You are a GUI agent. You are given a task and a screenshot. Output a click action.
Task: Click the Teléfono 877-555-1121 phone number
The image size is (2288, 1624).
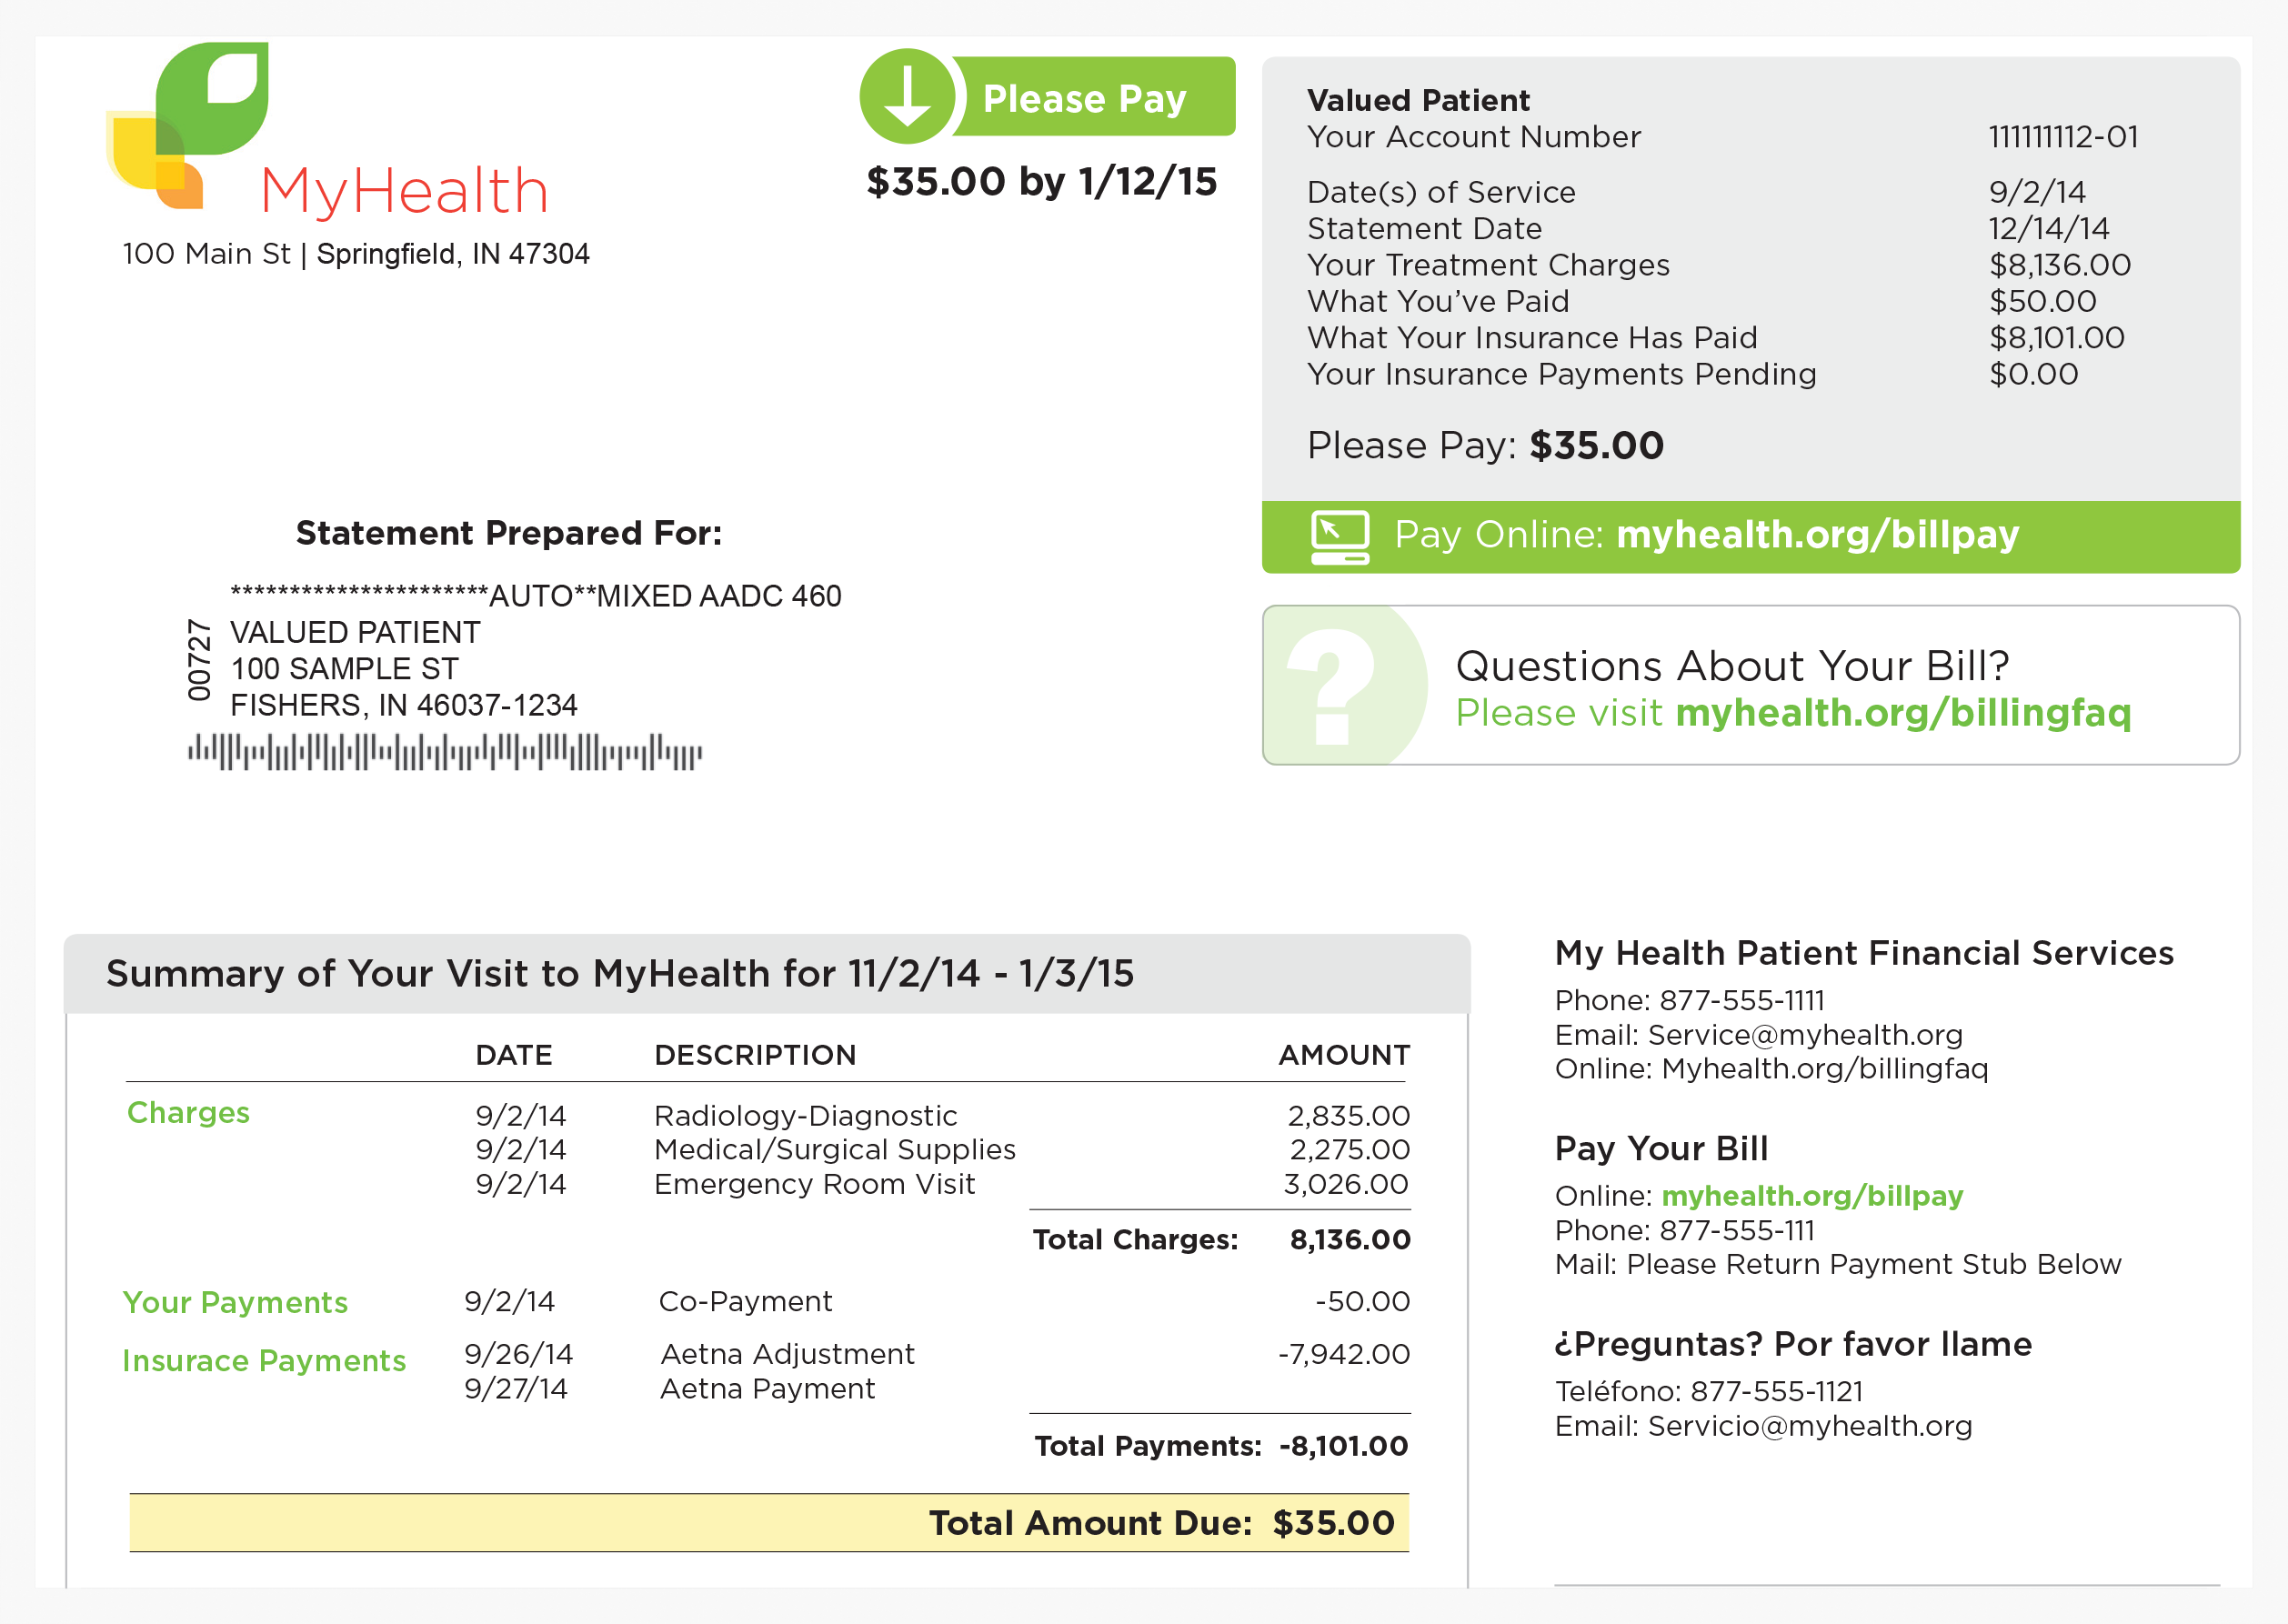pos(1776,1392)
